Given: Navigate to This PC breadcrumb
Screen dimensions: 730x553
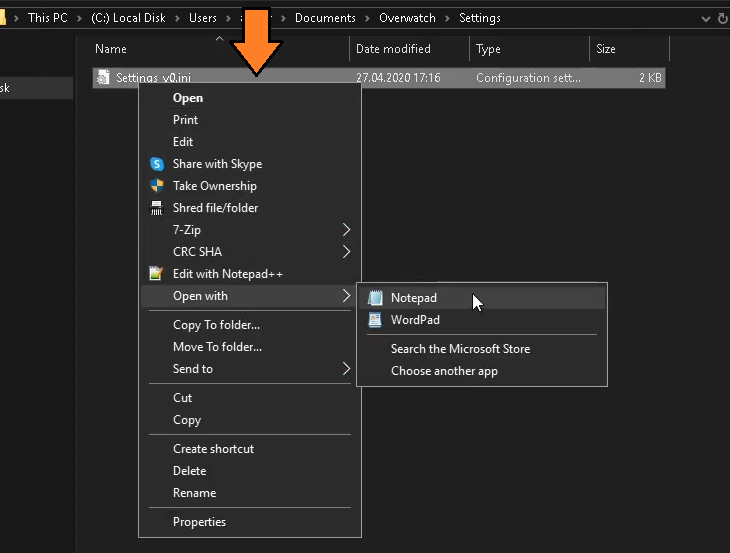Looking at the screenshot, I should coord(47,18).
